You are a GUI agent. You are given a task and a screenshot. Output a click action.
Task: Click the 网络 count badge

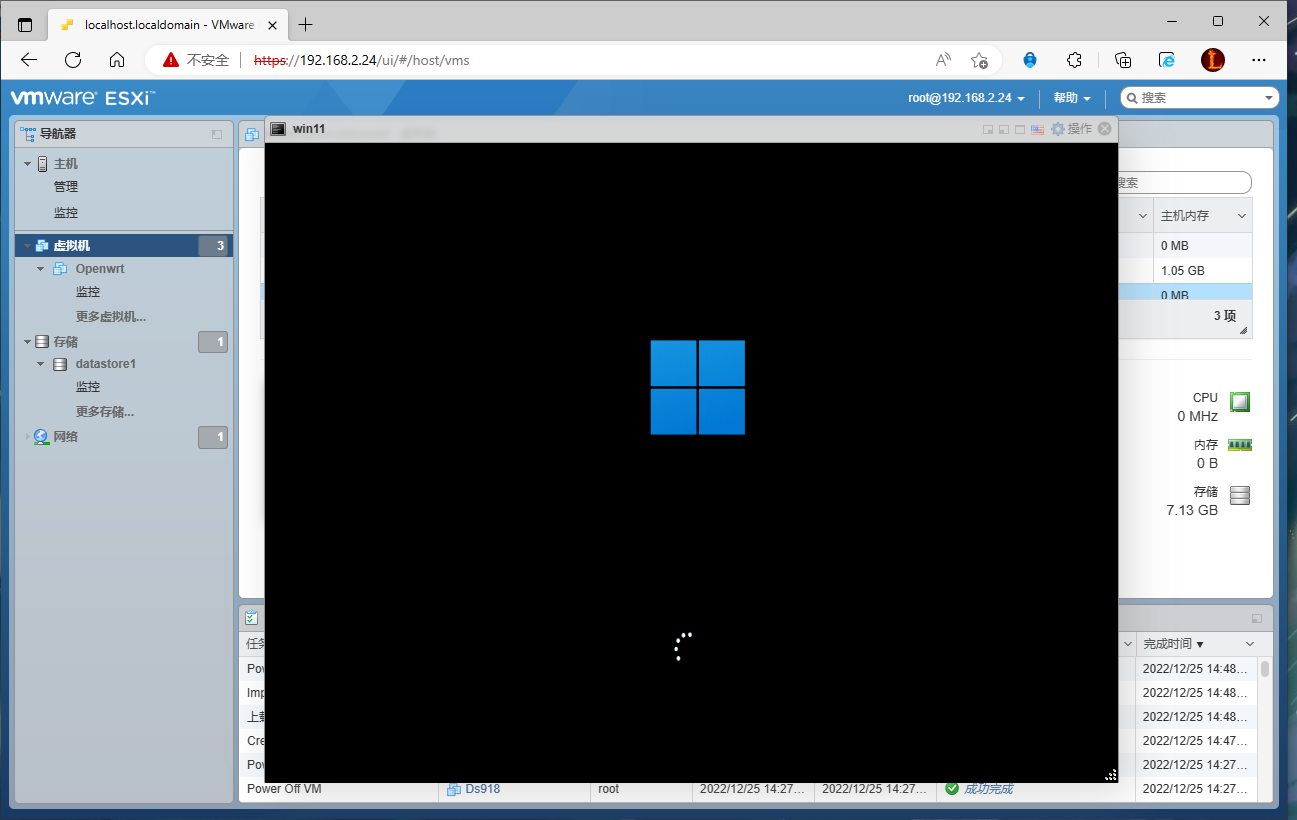point(213,437)
